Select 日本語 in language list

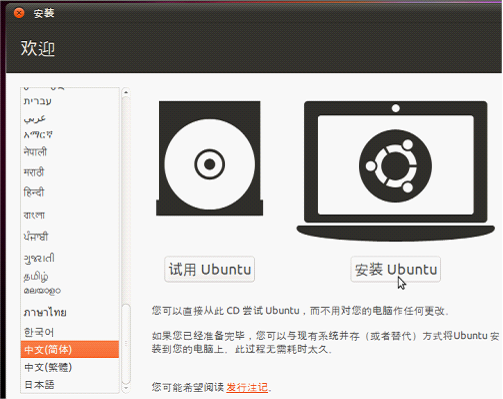tap(70, 385)
